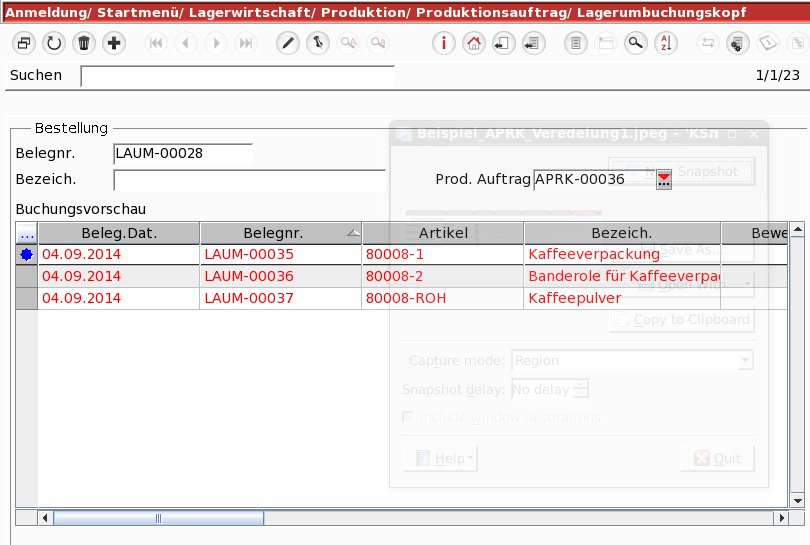Click into the Suchen search field
810x545 pixels.
coord(238,76)
